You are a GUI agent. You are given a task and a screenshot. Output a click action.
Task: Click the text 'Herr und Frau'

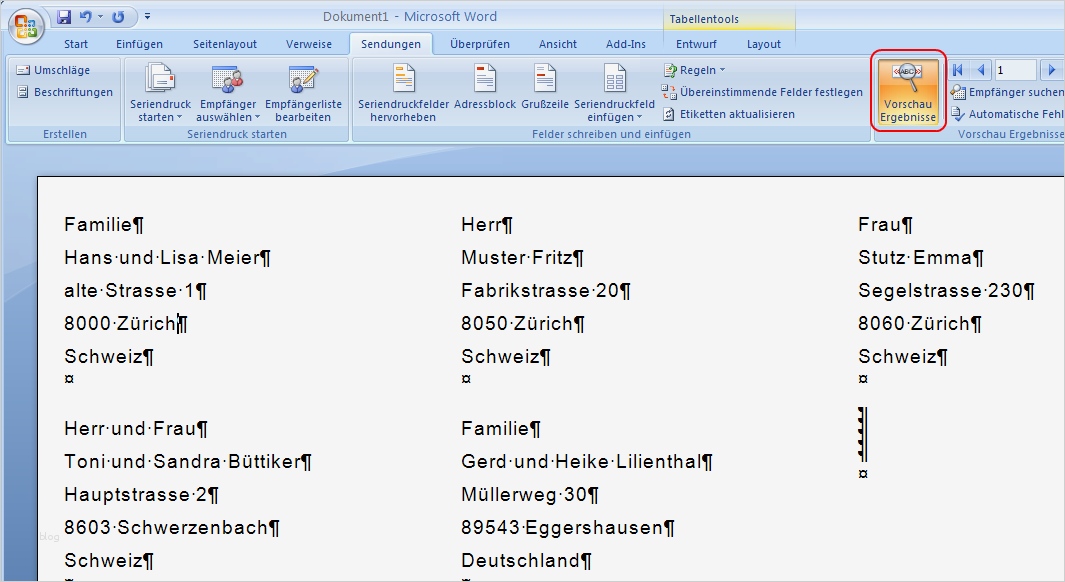click(x=130, y=429)
